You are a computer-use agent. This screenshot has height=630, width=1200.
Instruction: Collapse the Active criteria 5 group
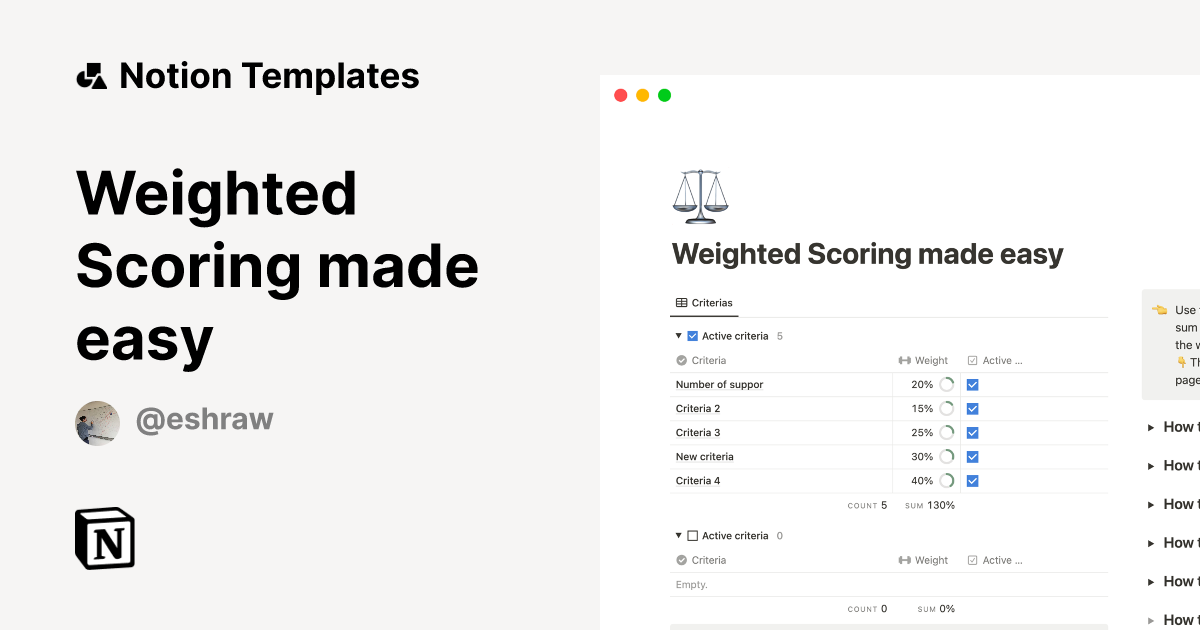[x=679, y=336]
